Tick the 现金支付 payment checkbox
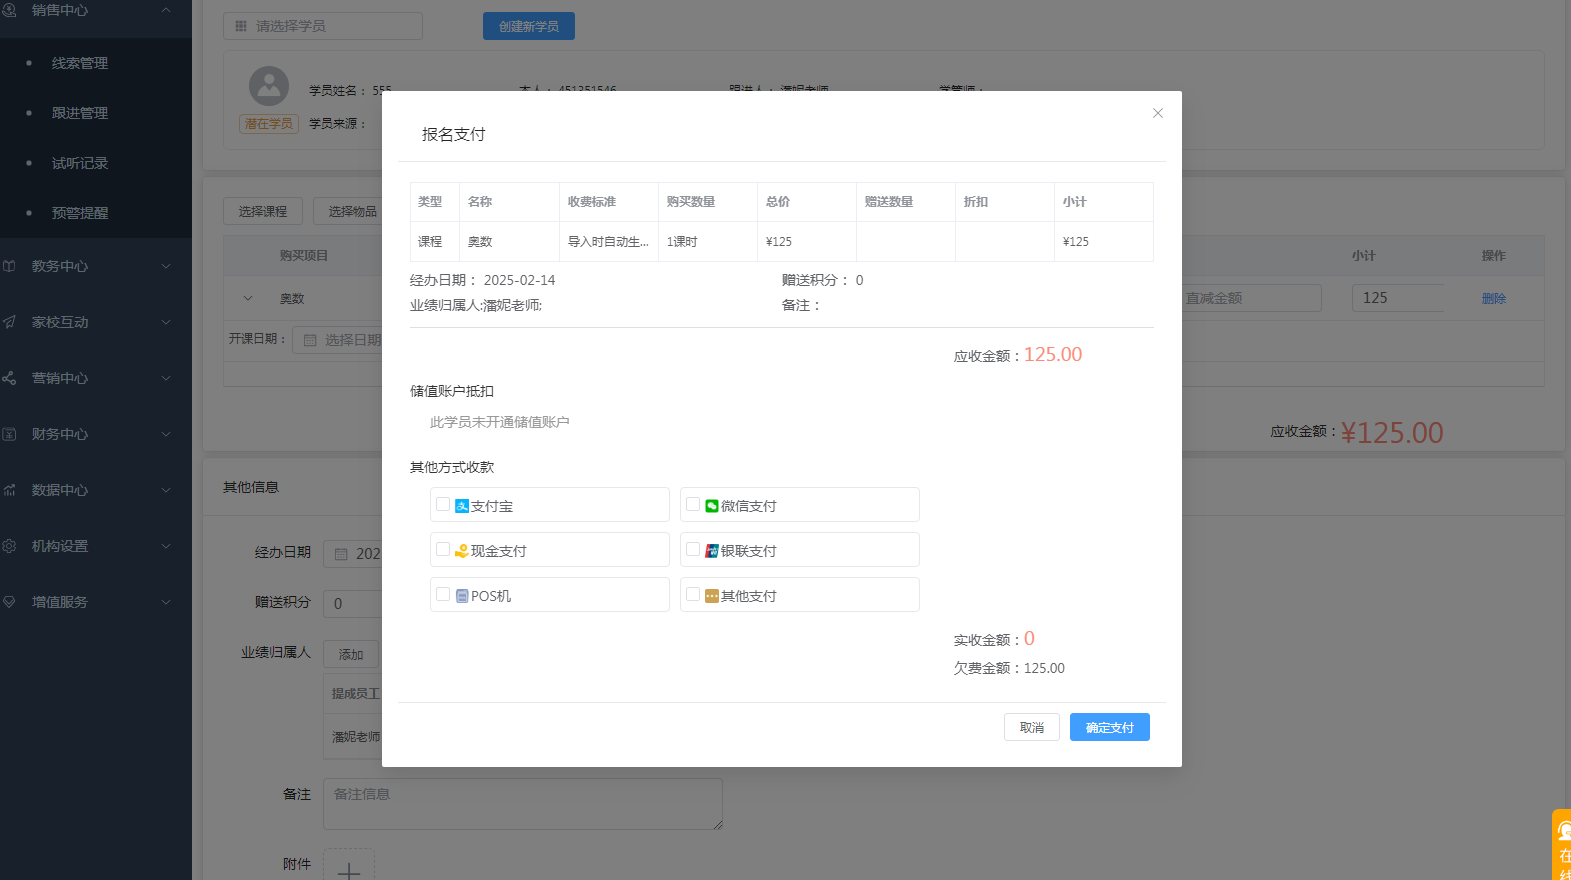This screenshot has height=880, width=1571. click(x=443, y=549)
